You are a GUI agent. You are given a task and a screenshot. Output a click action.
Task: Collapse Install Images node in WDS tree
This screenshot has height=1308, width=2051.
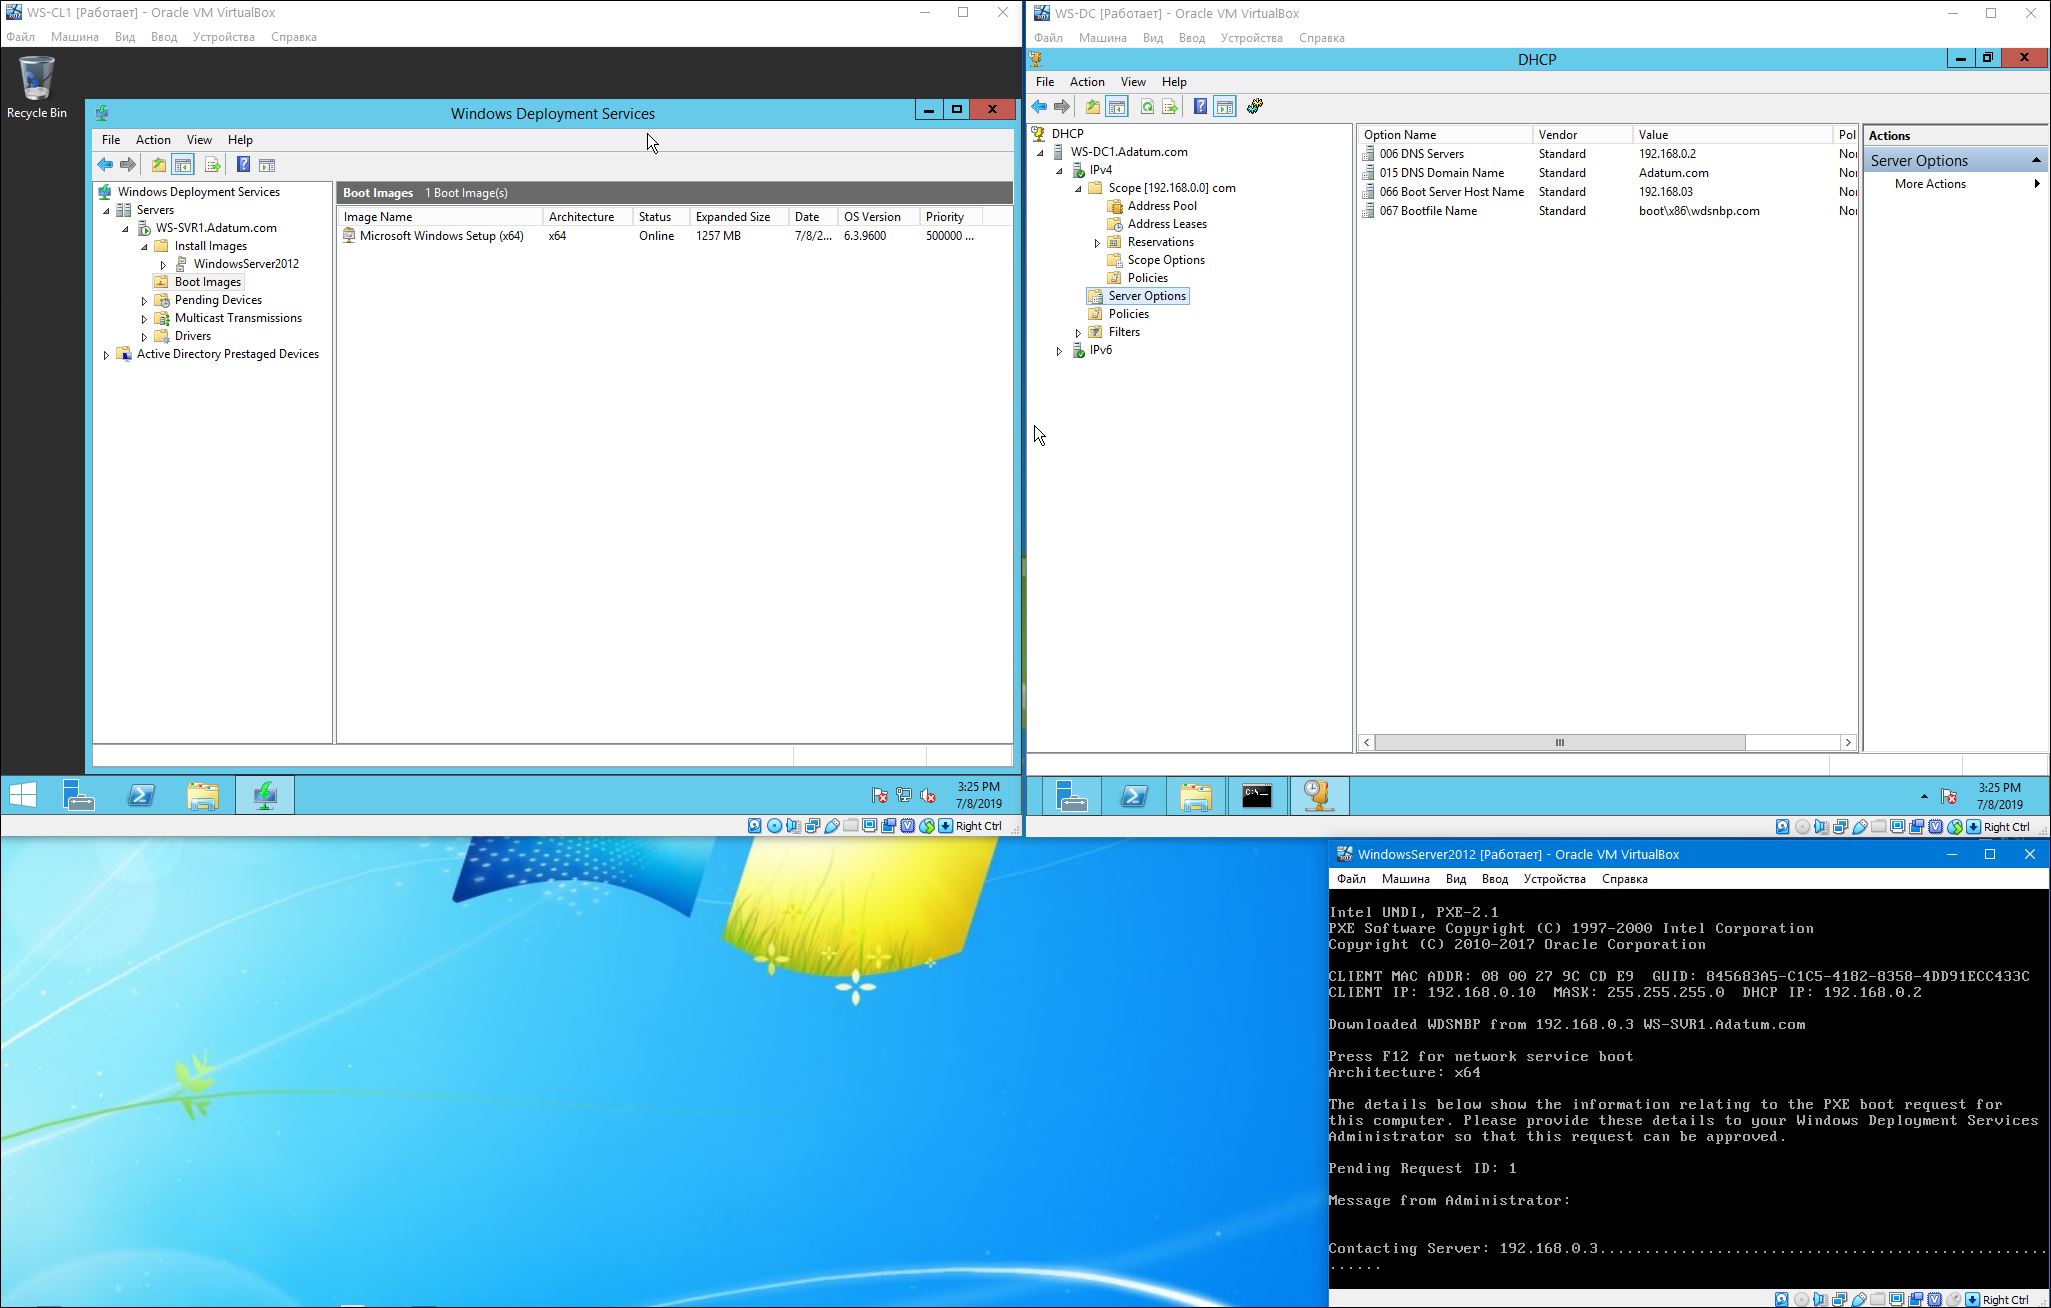[144, 247]
